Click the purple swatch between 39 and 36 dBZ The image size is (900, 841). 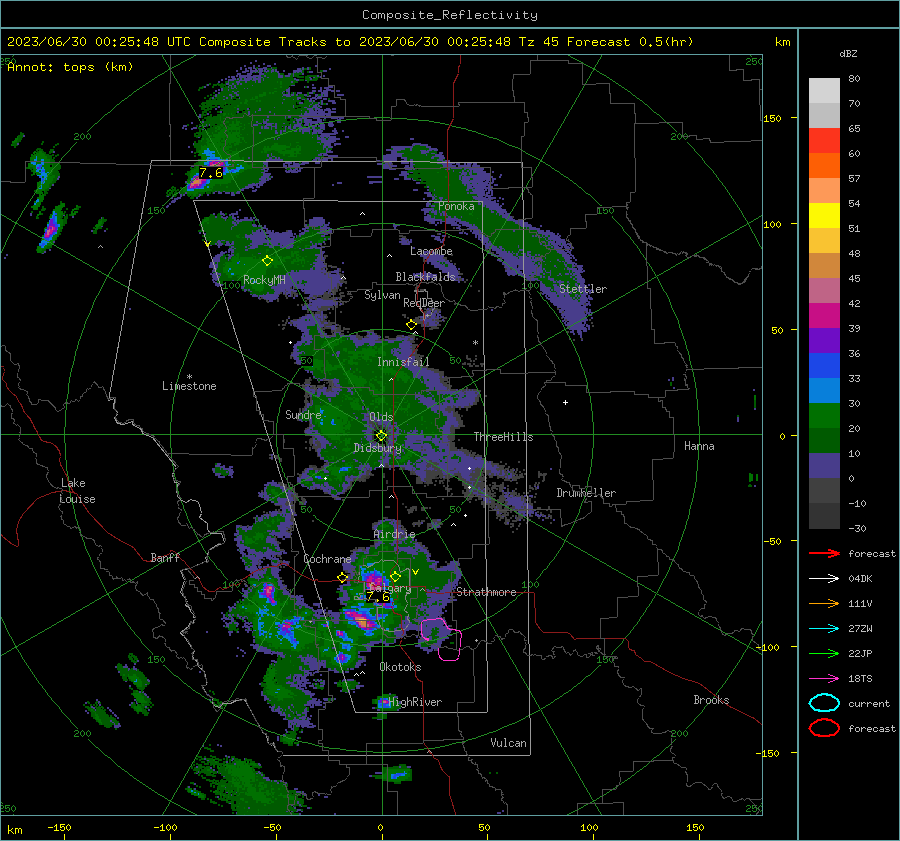[x=824, y=340]
